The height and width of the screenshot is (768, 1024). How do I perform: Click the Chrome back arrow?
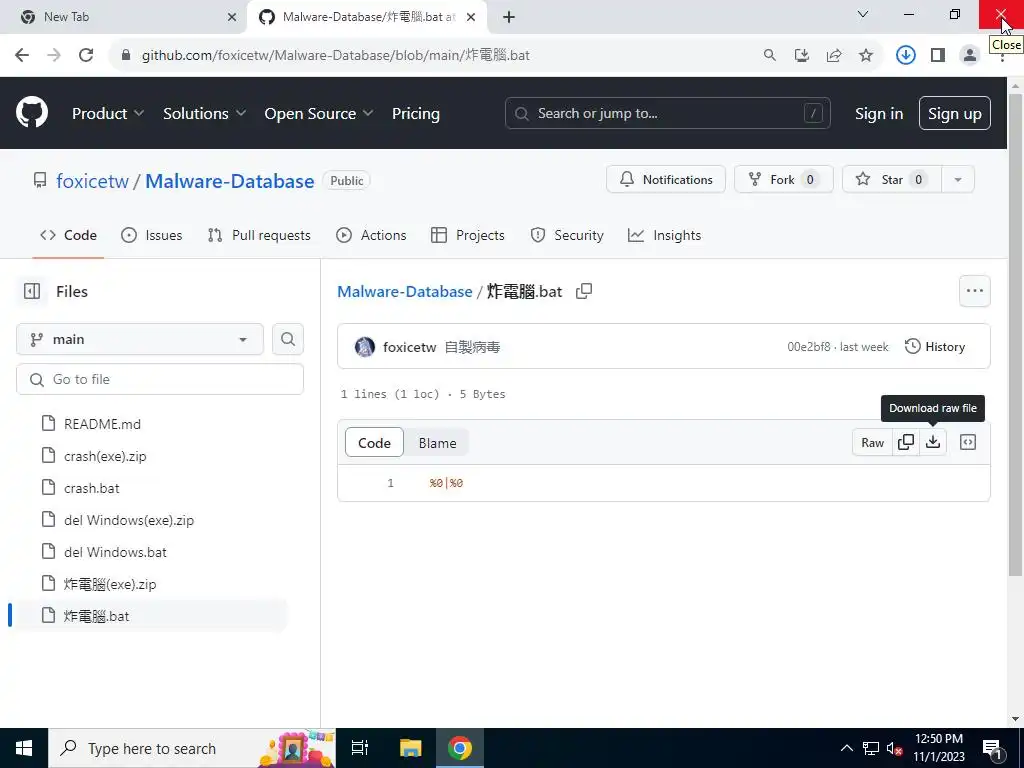point(22,55)
